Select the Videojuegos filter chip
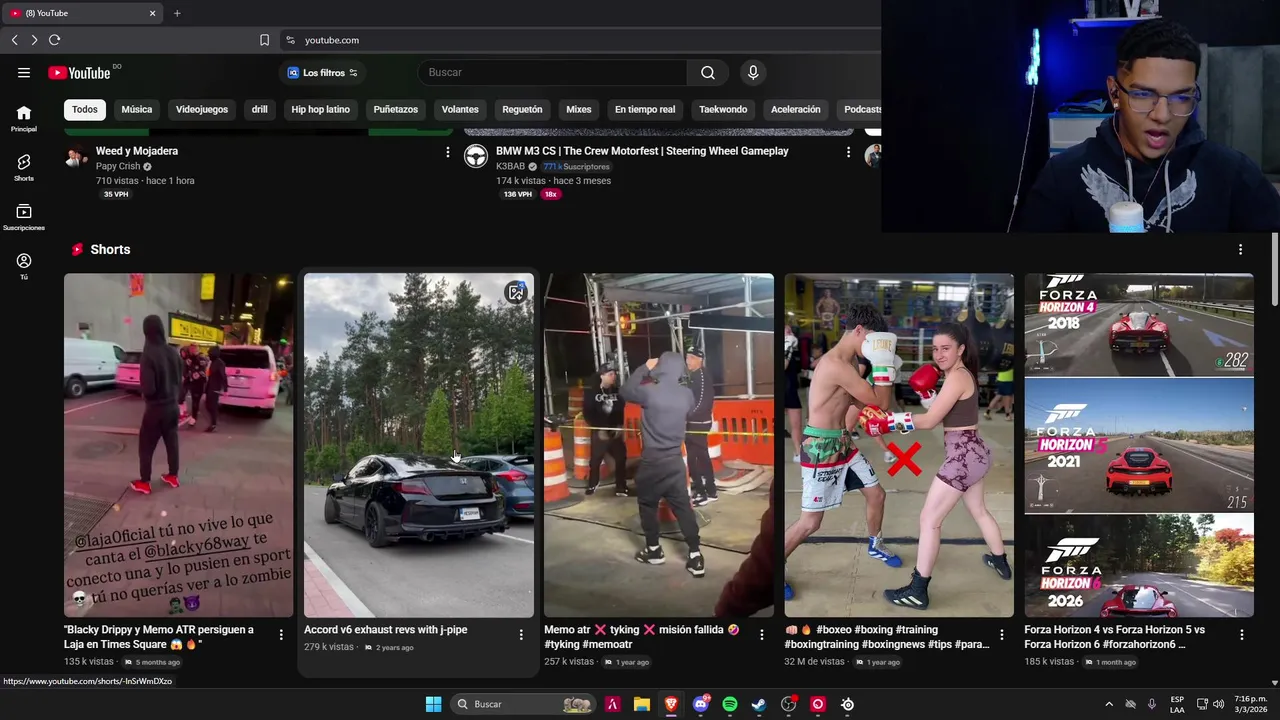Image resolution: width=1280 pixels, height=720 pixels. 202,109
